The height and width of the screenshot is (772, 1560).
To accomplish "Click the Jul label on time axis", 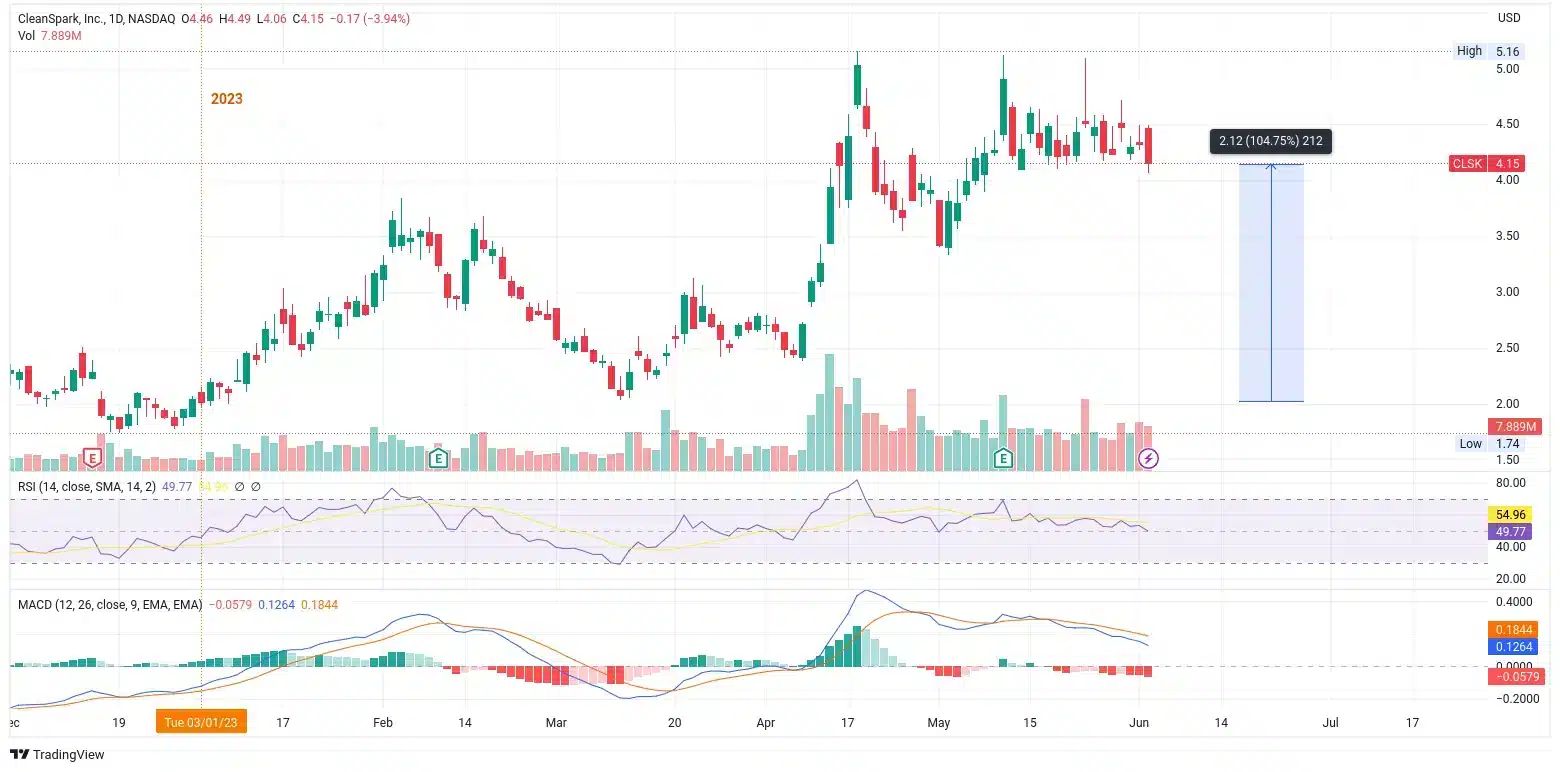I will tap(1330, 722).
